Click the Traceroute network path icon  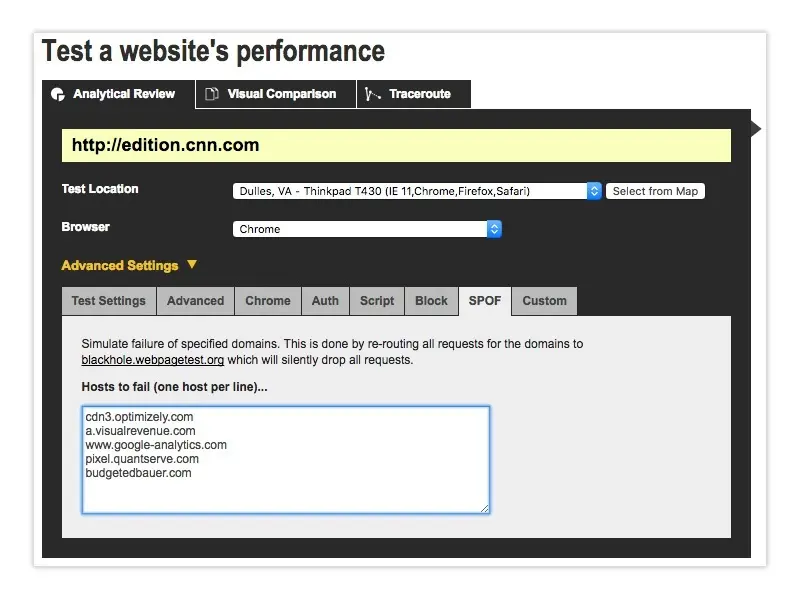371,94
